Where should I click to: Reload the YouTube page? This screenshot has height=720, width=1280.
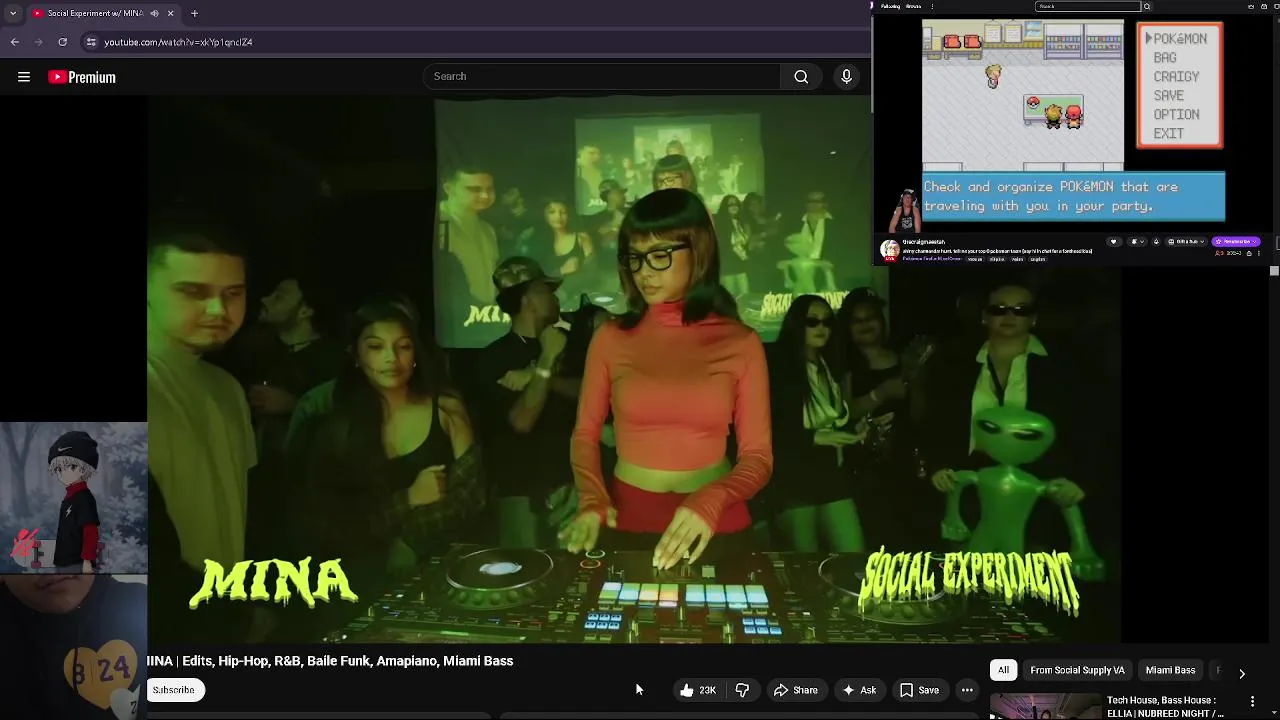[x=62, y=42]
